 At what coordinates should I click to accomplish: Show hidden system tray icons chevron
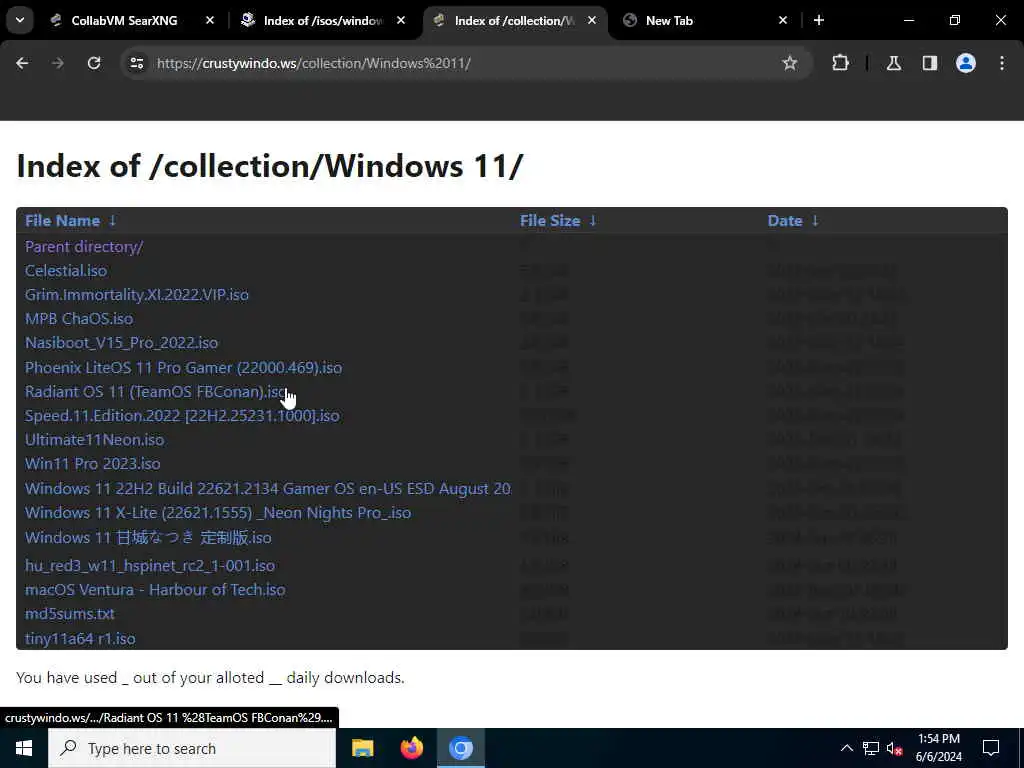[846, 748]
